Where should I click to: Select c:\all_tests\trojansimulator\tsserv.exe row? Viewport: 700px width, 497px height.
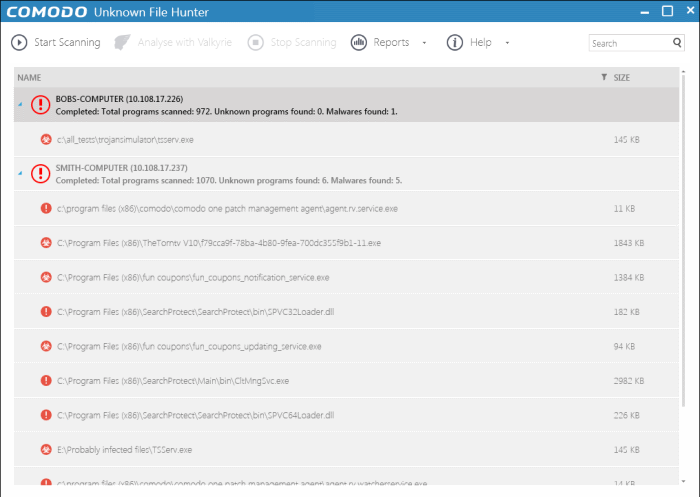(346, 139)
